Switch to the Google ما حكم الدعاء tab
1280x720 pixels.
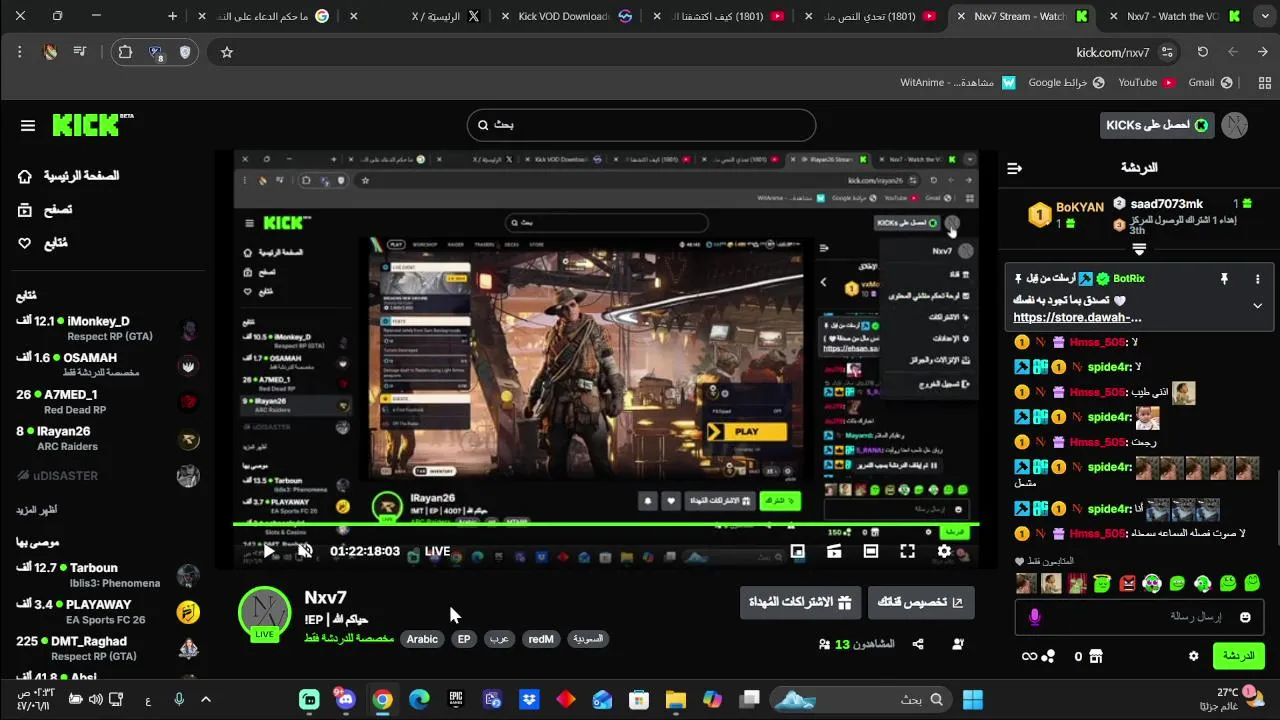click(x=265, y=16)
